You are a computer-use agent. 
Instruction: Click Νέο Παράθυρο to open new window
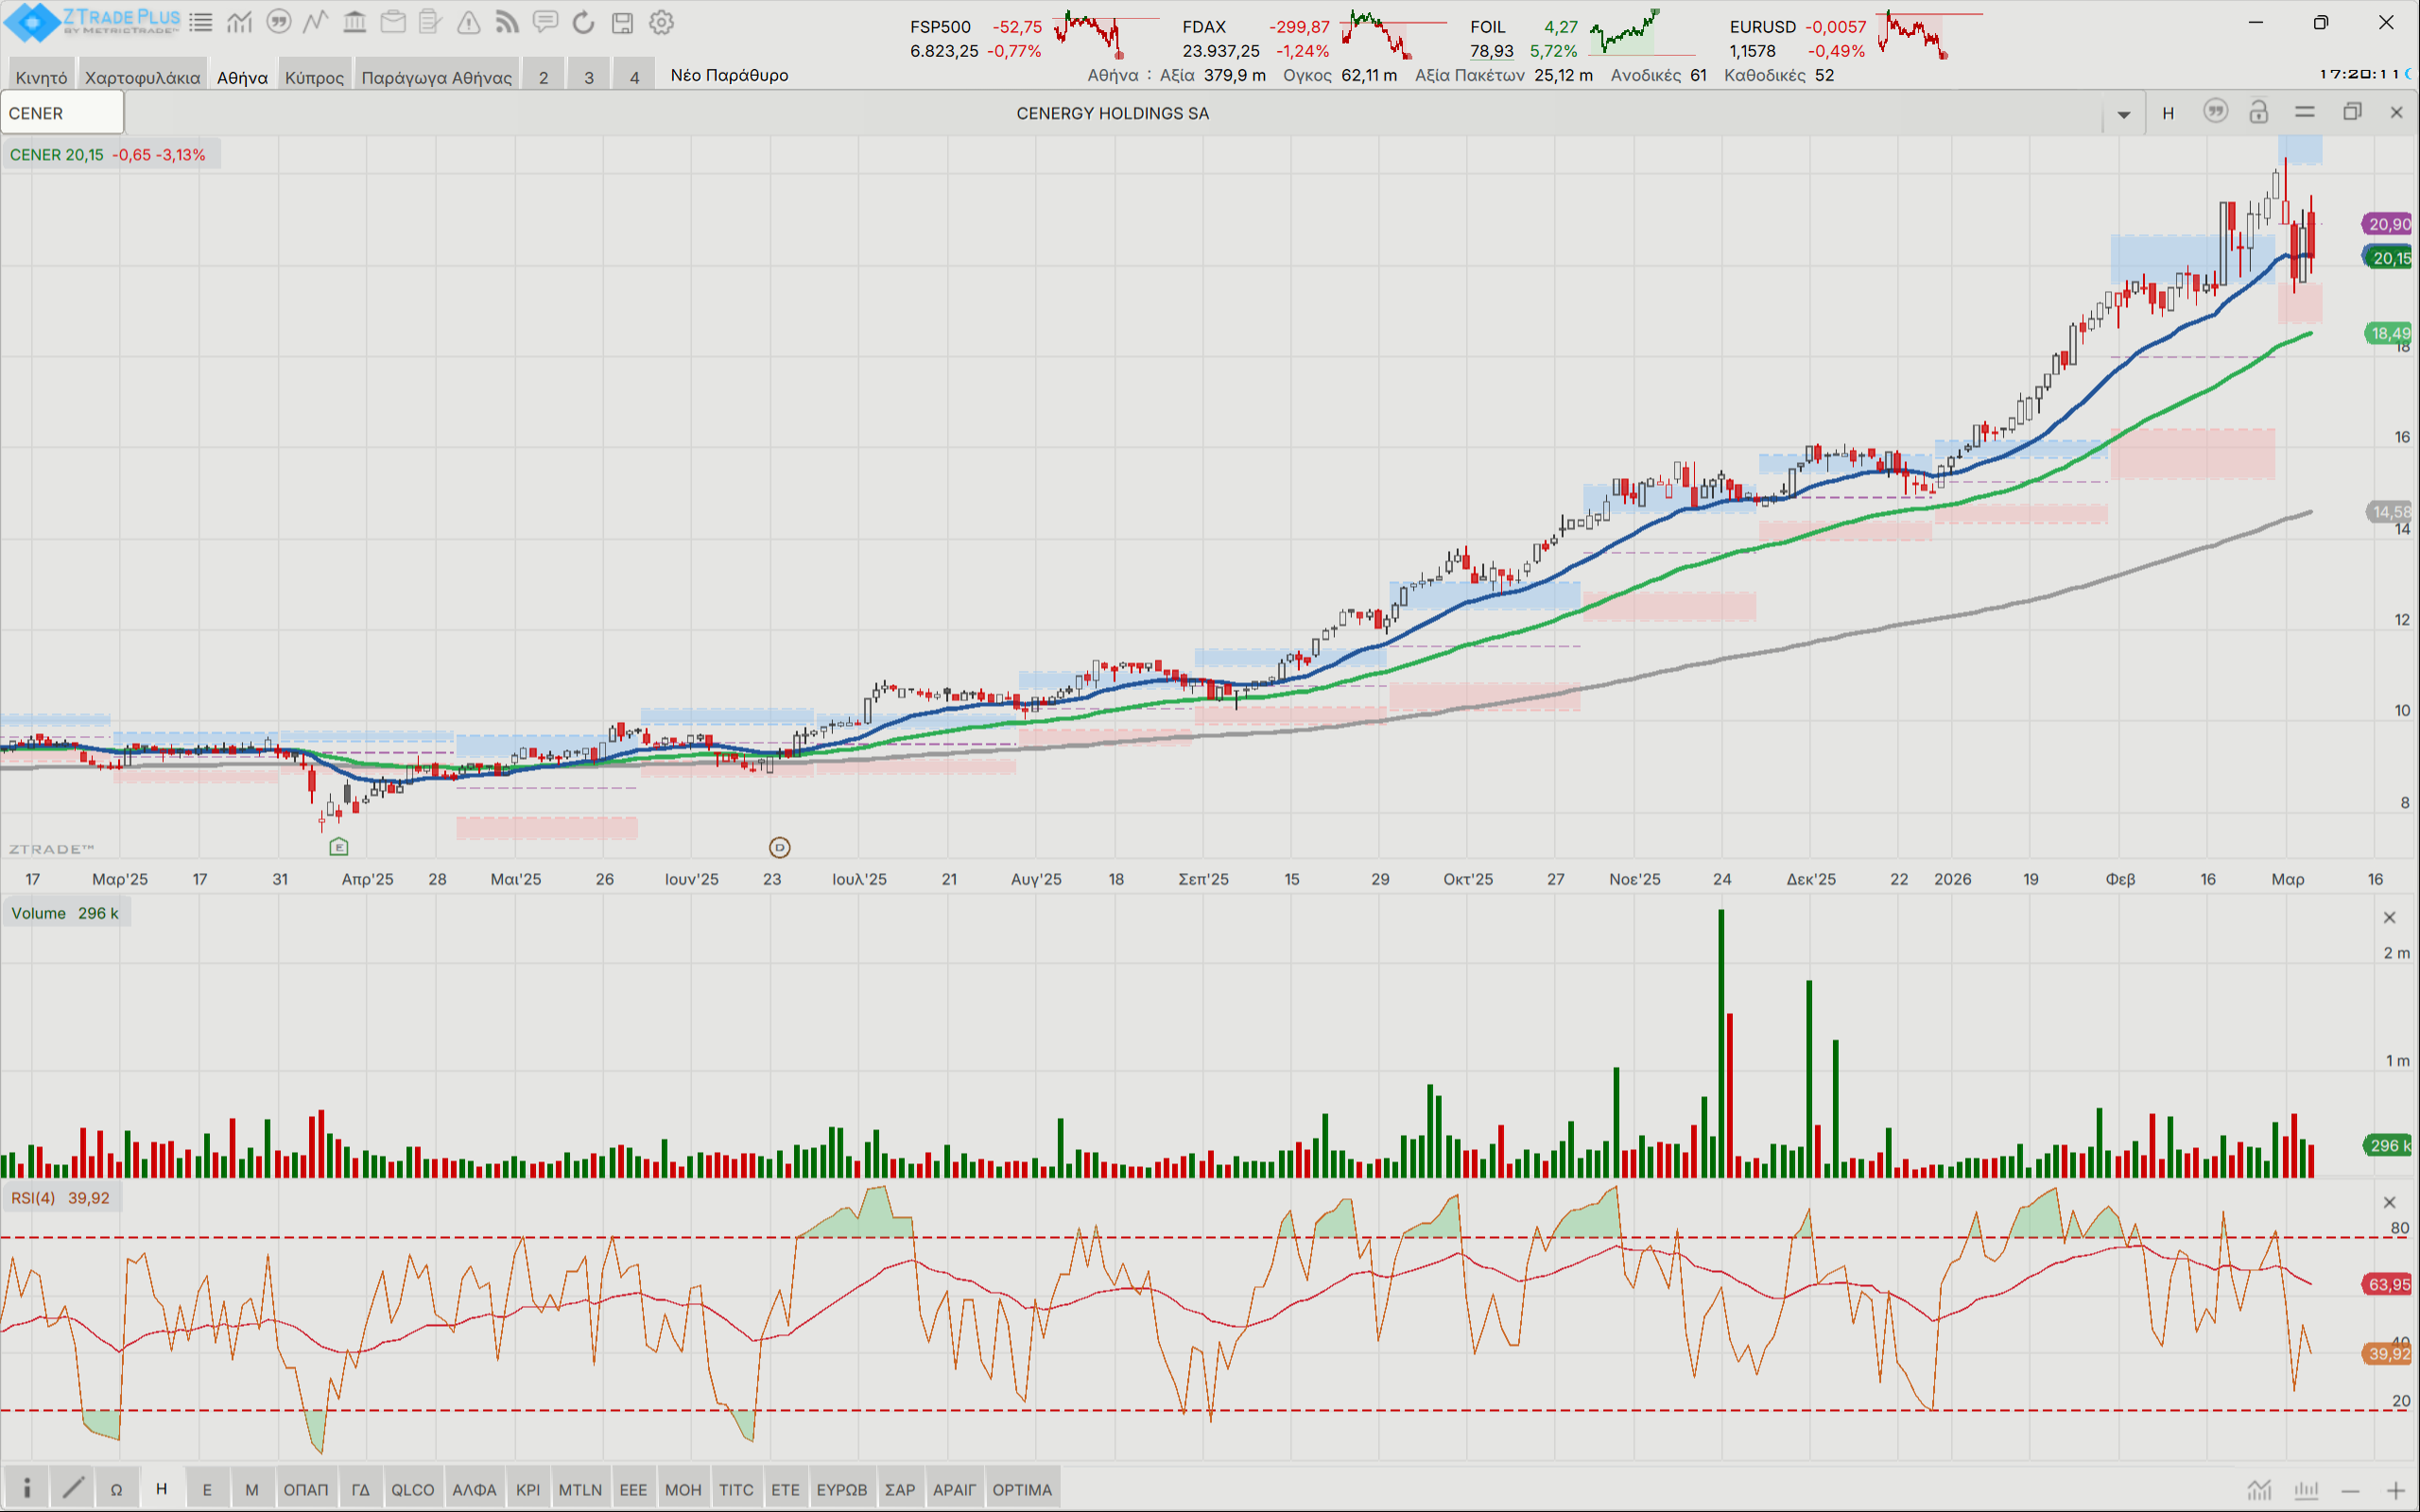(729, 75)
